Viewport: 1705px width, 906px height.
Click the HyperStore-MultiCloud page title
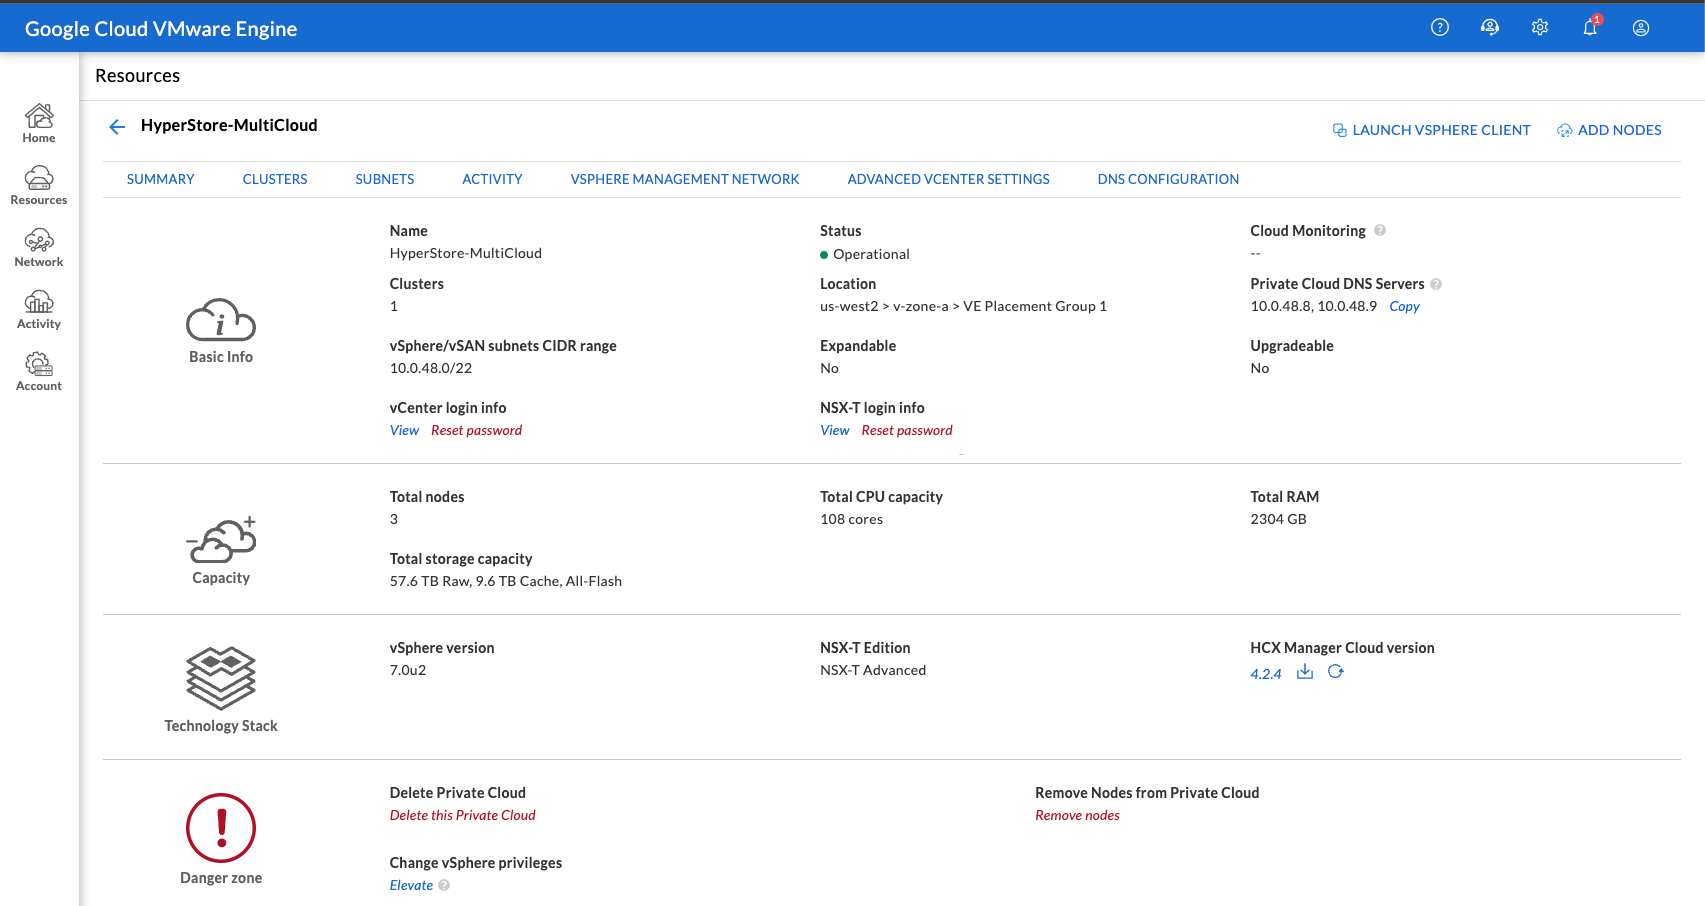[229, 125]
